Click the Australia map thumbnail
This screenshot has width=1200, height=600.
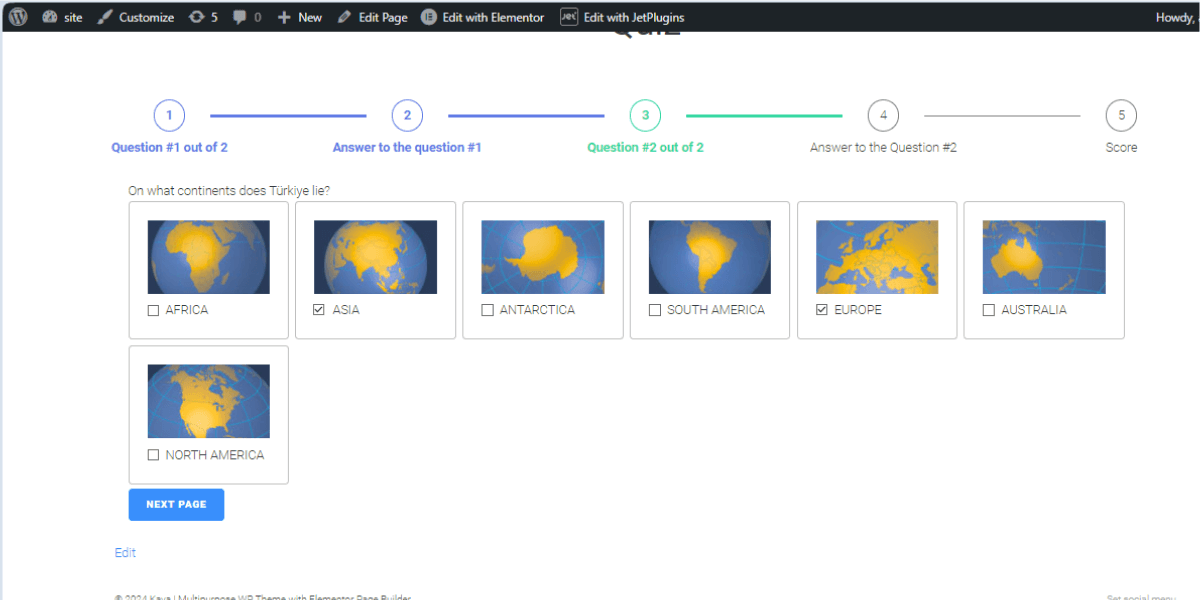coord(1043,257)
